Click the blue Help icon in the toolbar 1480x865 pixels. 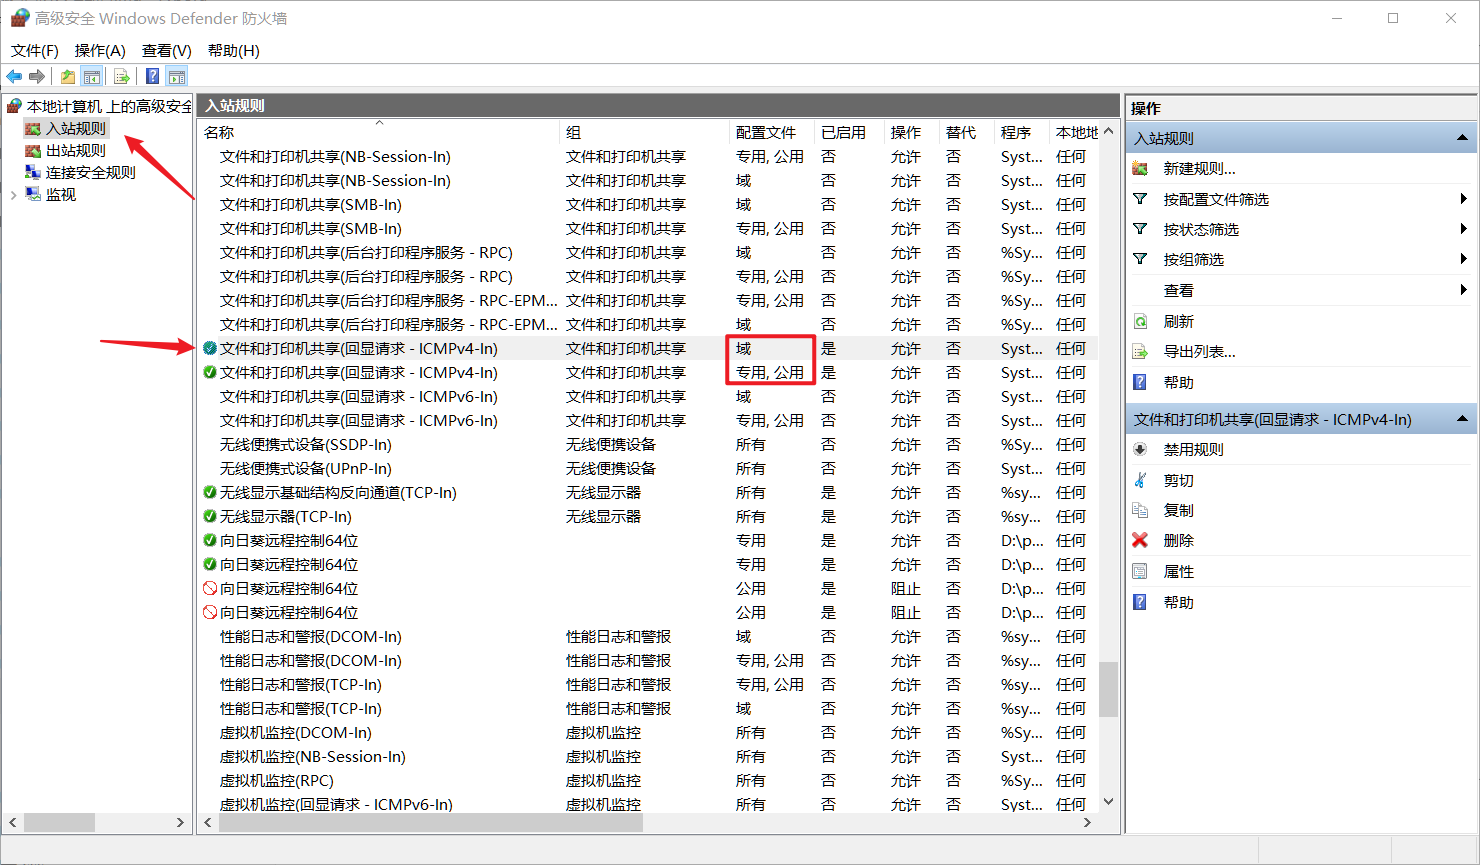[x=152, y=77]
